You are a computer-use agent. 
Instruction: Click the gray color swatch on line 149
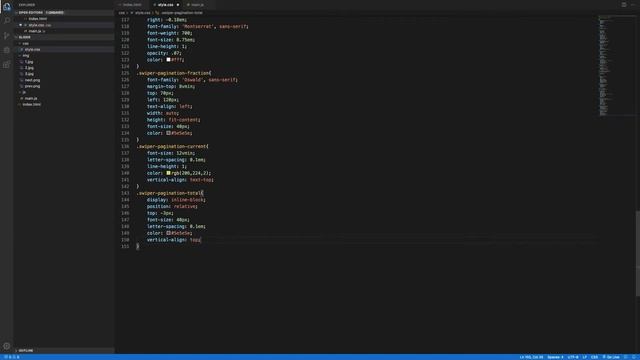tap(168, 233)
